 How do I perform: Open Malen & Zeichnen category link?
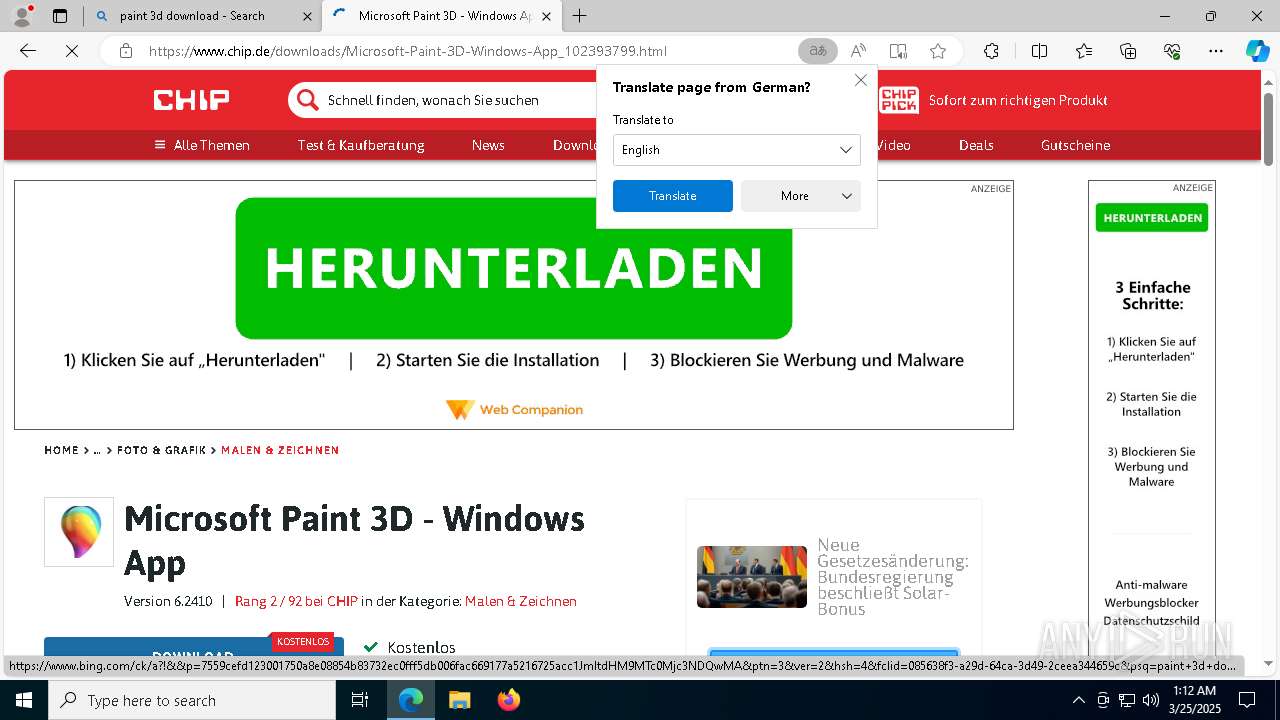pos(521,601)
